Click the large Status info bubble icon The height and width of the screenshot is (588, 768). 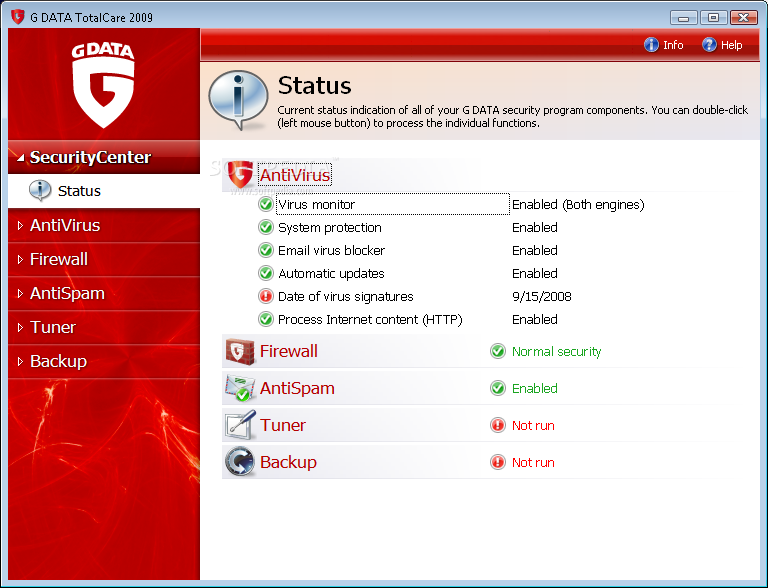[239, 100]
